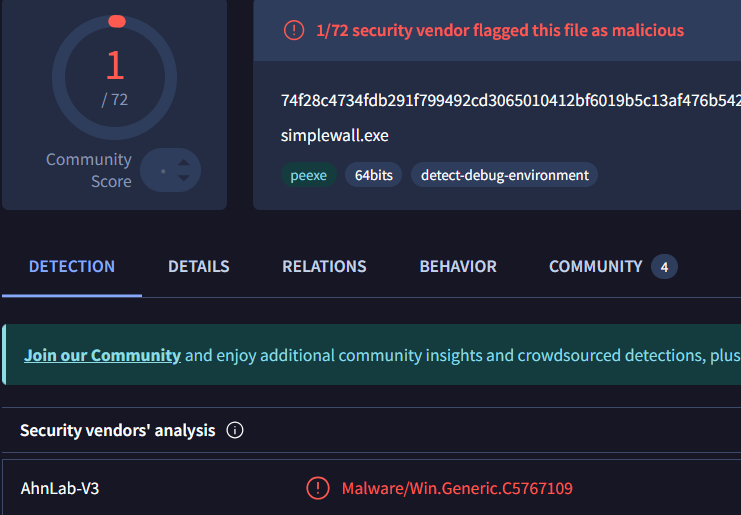
Task: Open the COMMUNITY tab
Action: point(595,266)
